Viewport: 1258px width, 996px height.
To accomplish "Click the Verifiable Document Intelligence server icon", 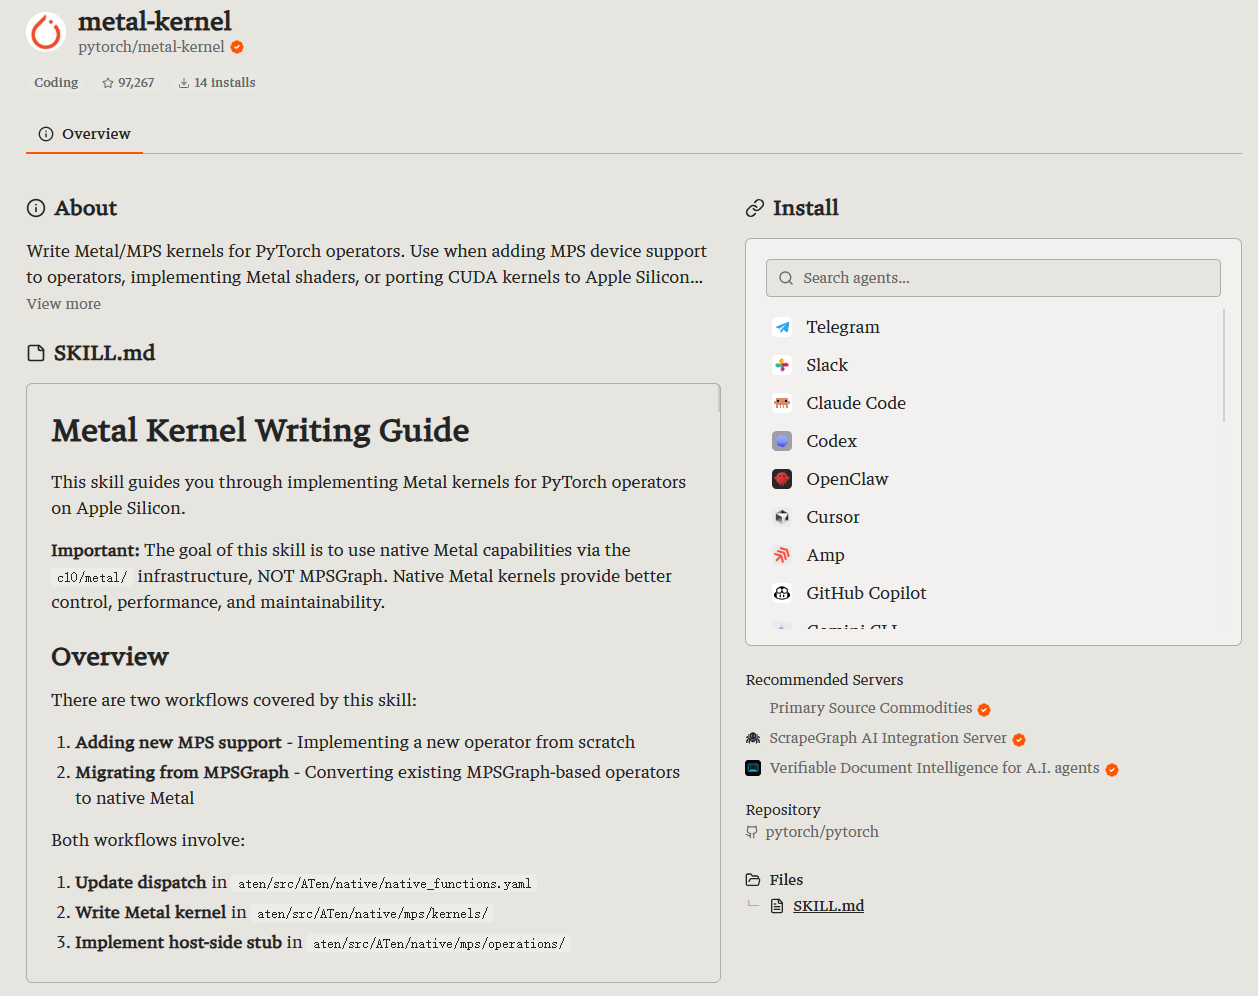I will pyautogui.click(x=753, y=768).
